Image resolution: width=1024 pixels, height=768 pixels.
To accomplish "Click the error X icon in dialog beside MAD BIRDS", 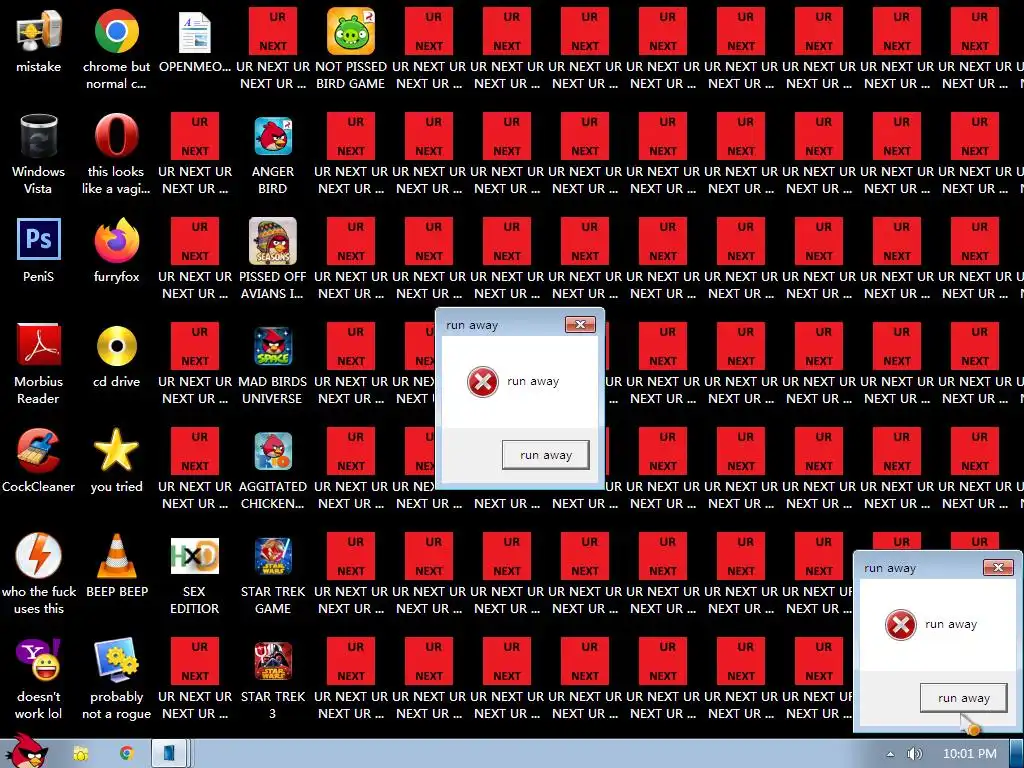I will [483, 382].
